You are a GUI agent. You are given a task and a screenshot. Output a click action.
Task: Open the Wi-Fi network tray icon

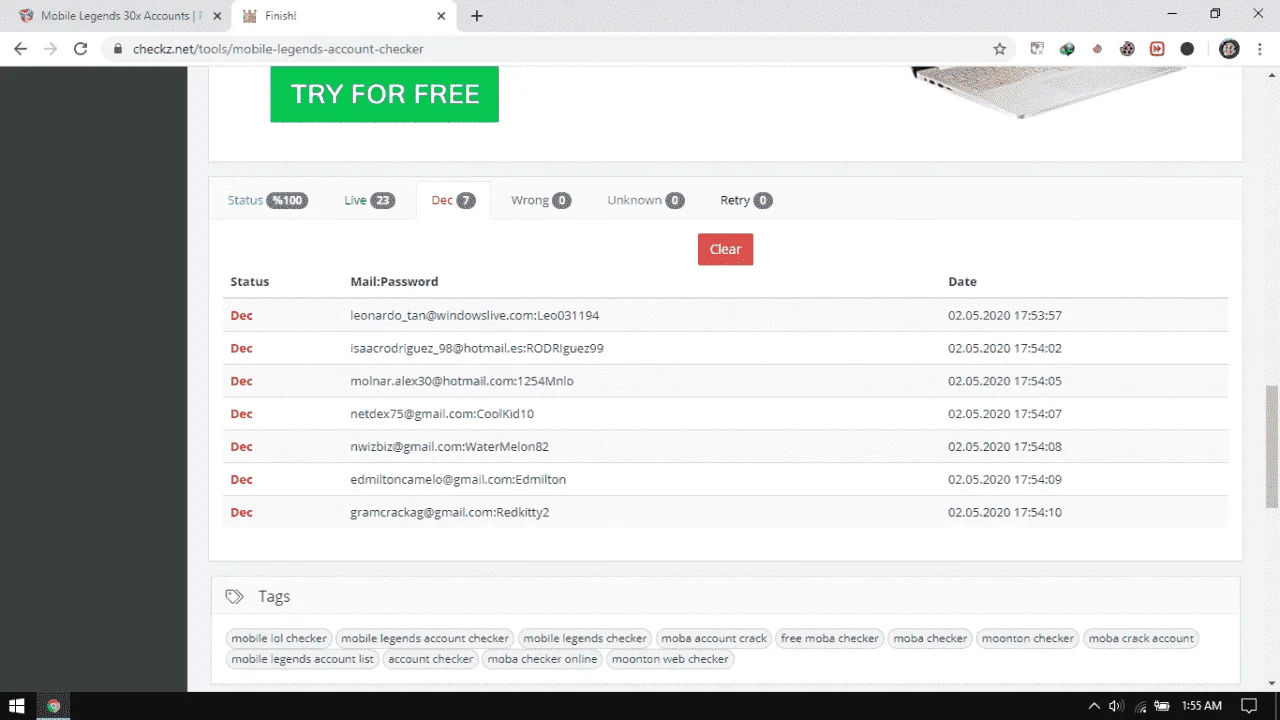pos(1142,706)
